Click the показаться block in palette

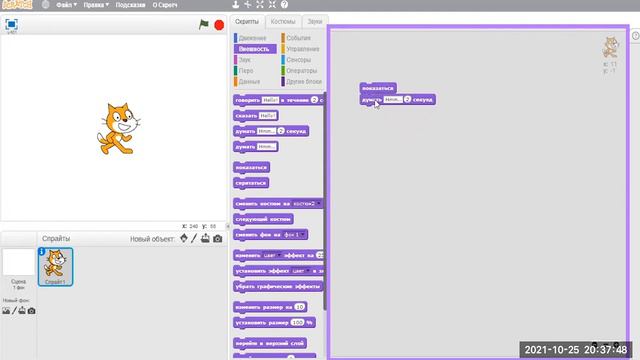coord(251,167)
